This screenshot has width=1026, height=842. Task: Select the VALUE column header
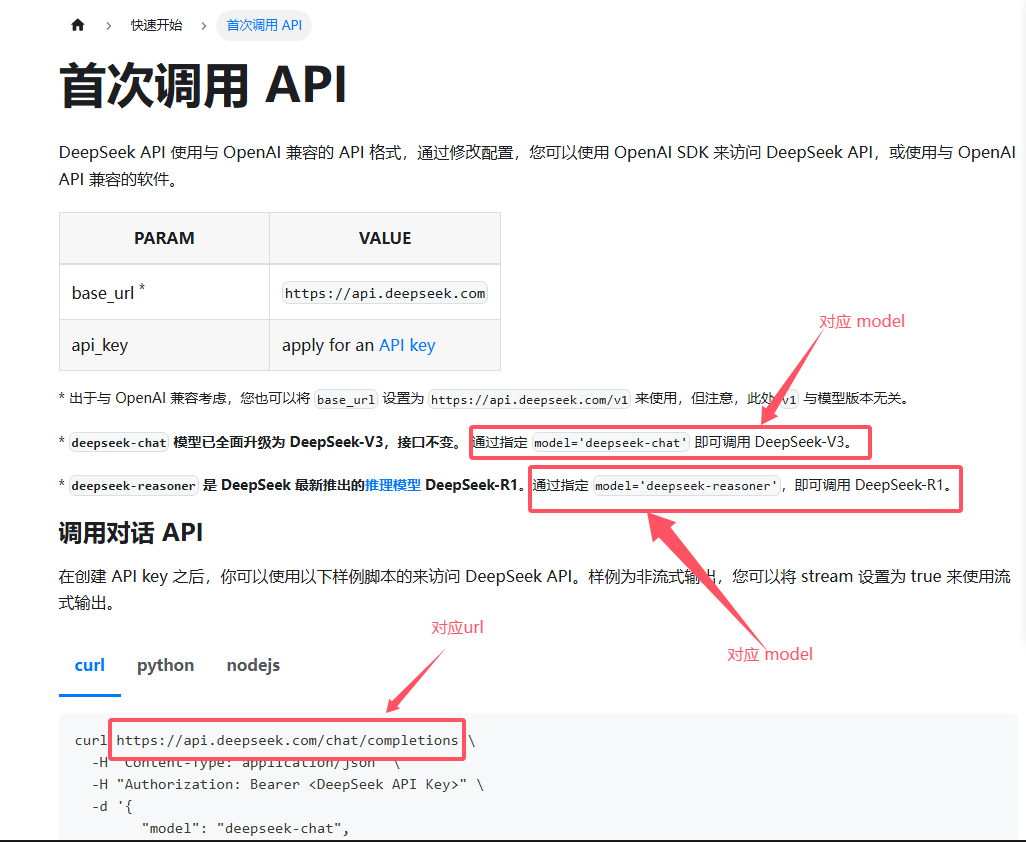[x=385, y=238]
